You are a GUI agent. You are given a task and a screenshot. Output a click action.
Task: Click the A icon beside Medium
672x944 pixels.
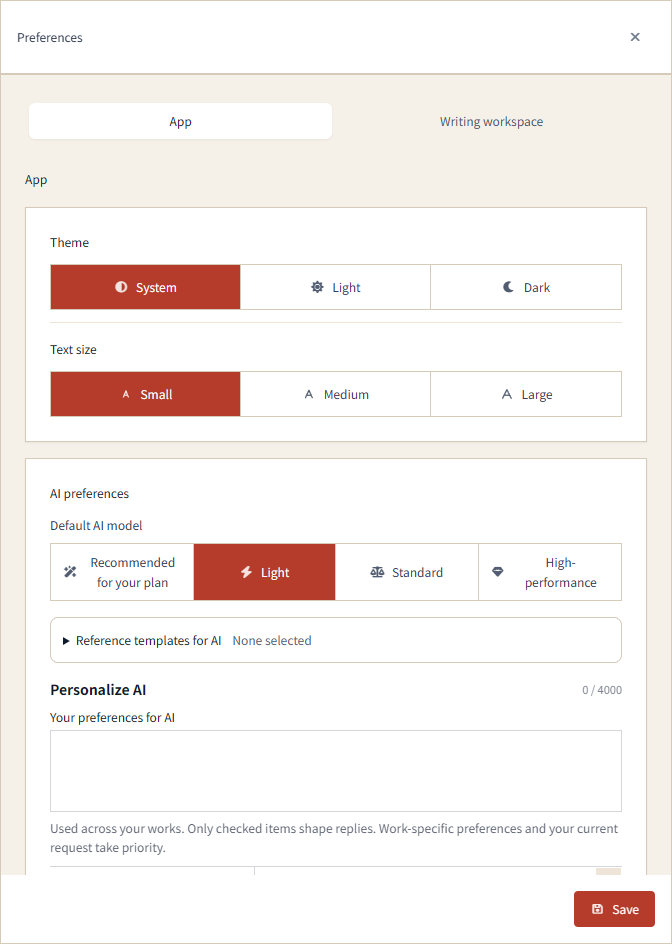pyautogui.click(x=309, y=395)
